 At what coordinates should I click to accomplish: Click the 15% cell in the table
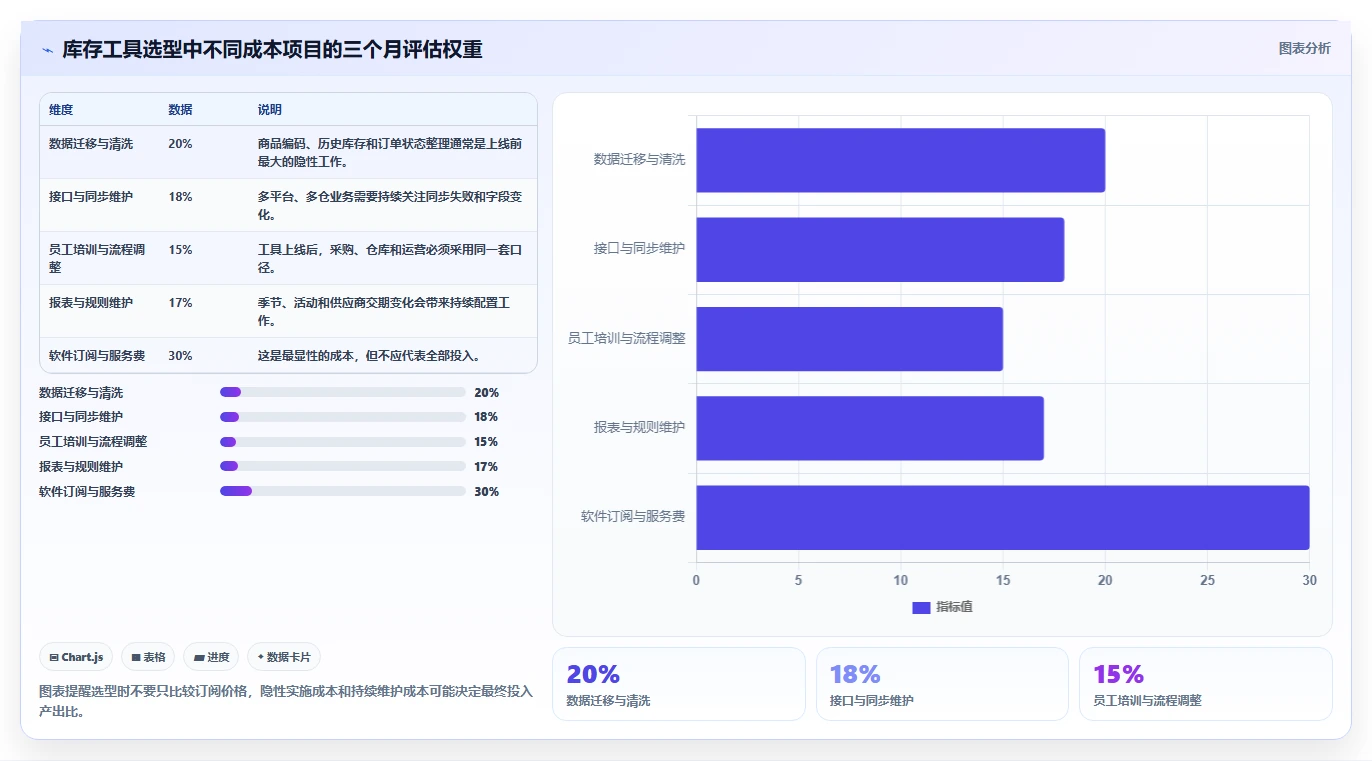pos(180,250)
